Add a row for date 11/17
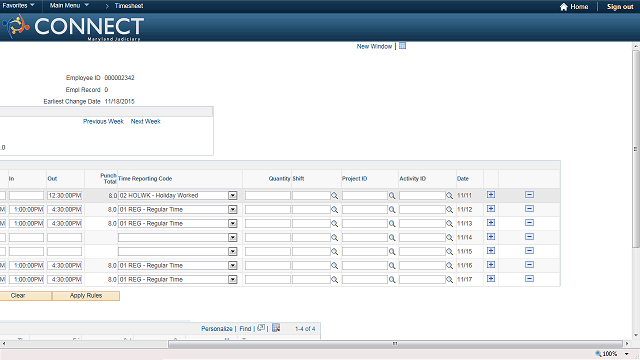This screenshot has height=360, width=640. pos(491,278)
